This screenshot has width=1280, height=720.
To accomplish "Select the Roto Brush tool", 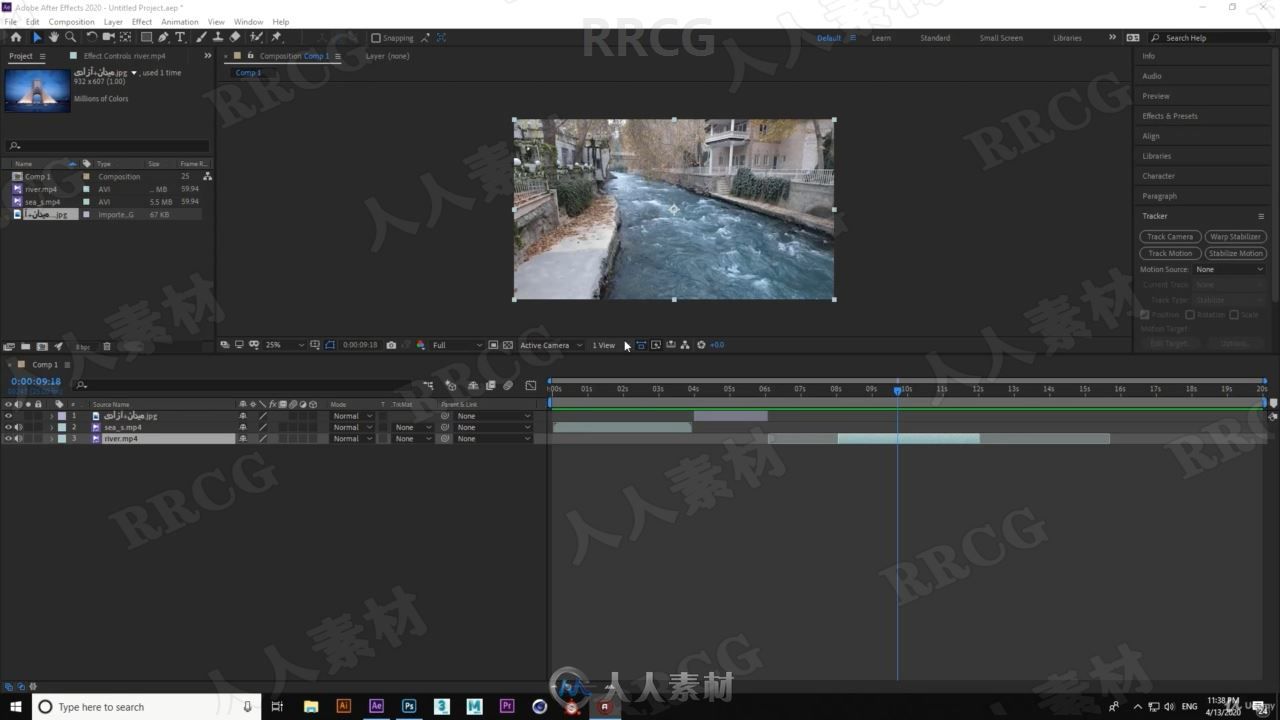I will [257, 37].
